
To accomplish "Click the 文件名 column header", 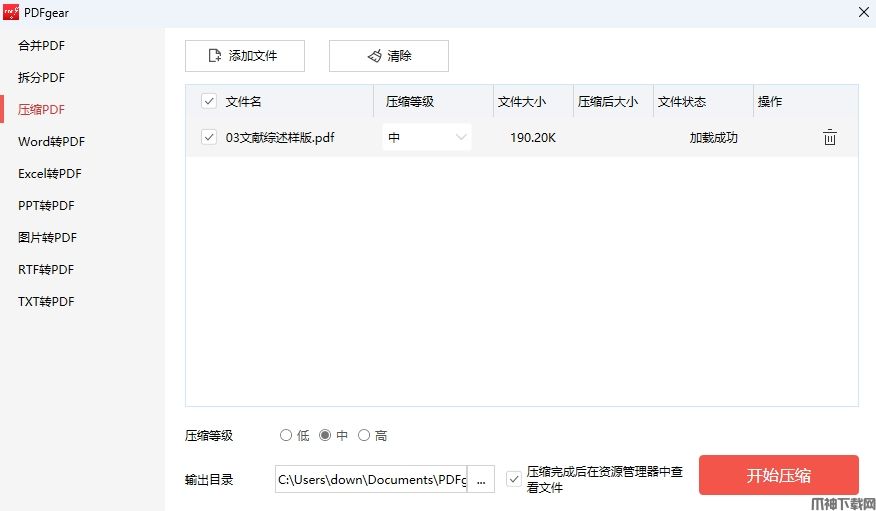I will pyautogui.click(x=243, y=102).
